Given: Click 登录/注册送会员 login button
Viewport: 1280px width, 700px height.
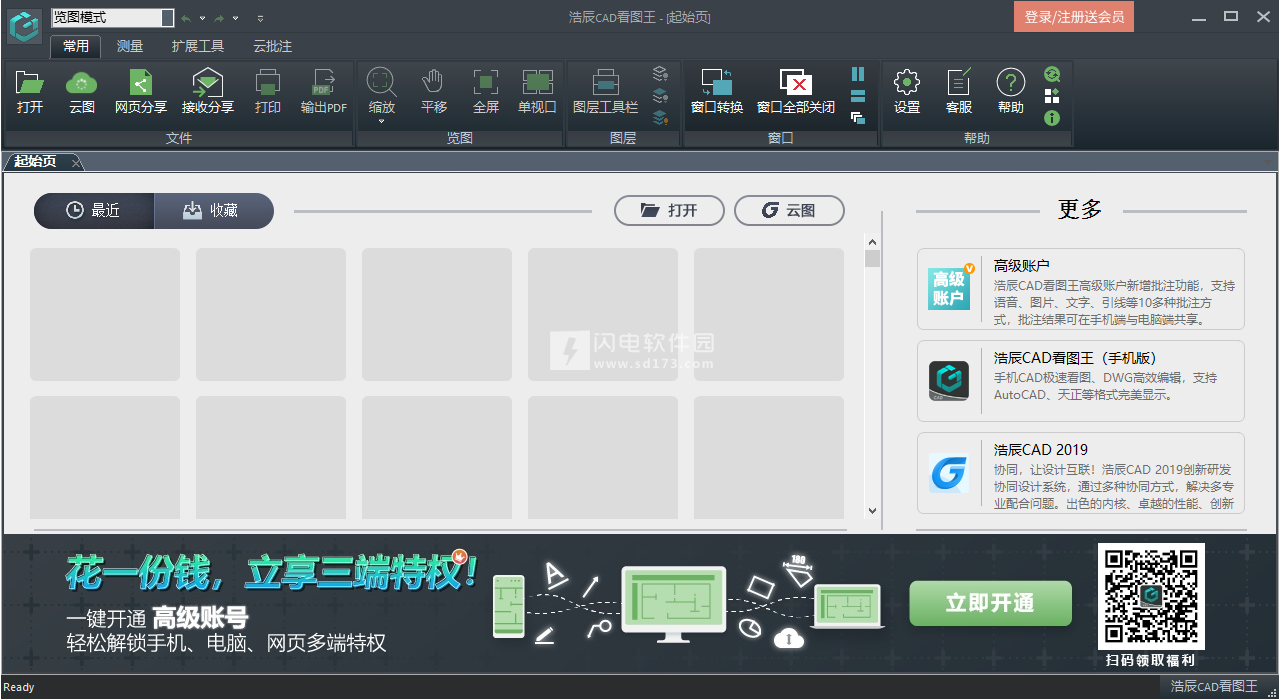Looking at the screenshot, I should [1073, 17].
